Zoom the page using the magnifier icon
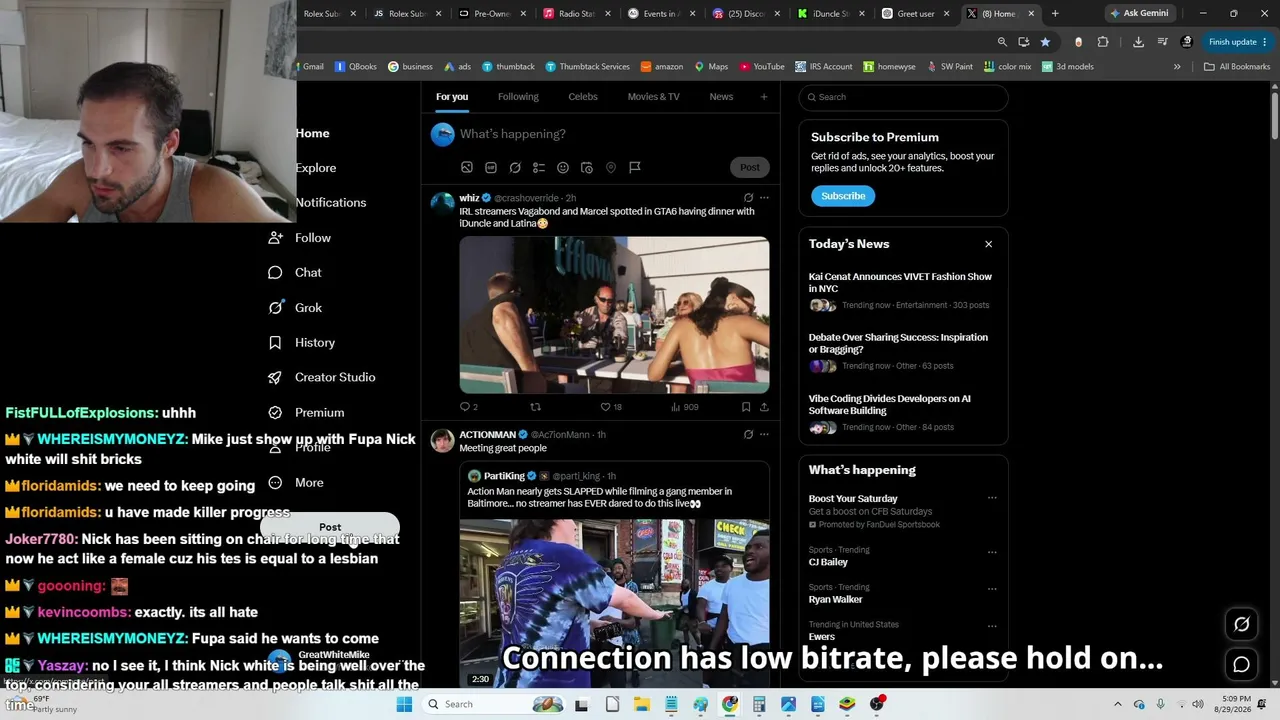Image resolution: width=1280 pixels, height=720 pixels. click(x=1002, y=42)
